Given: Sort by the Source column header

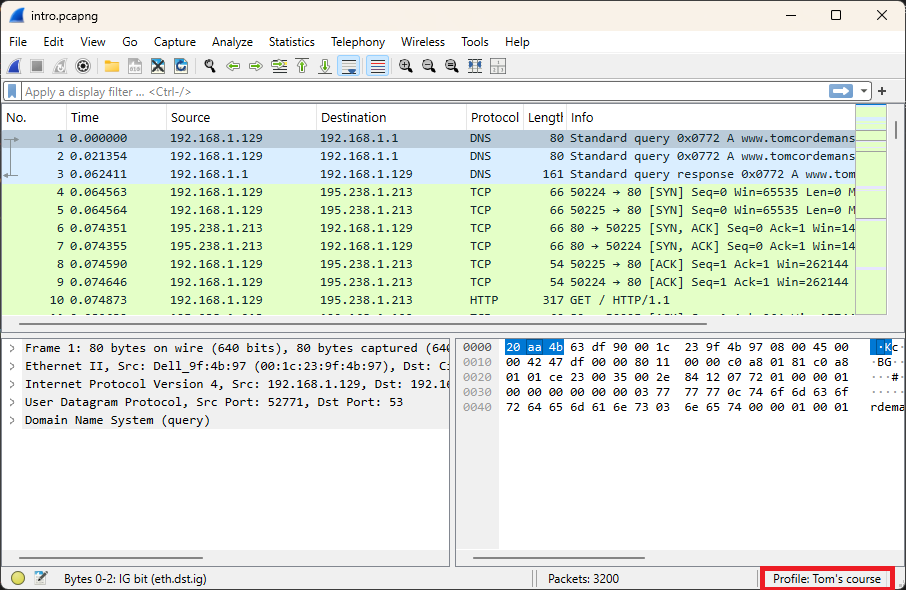Looking at the screenshot, I should pos(242,117).
